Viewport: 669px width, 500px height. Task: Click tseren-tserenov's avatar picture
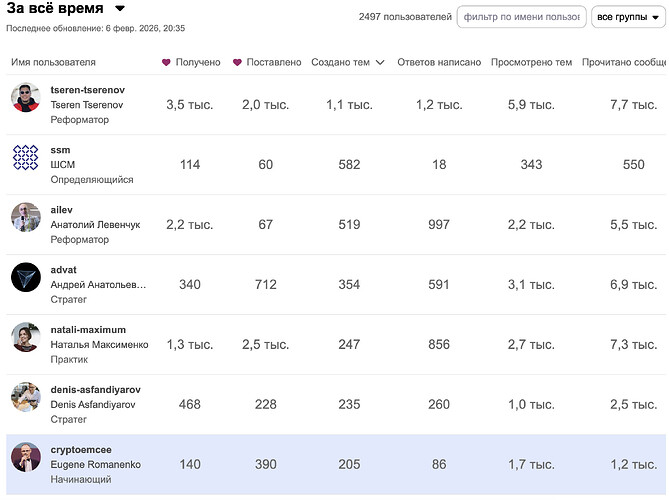point(25,98)
